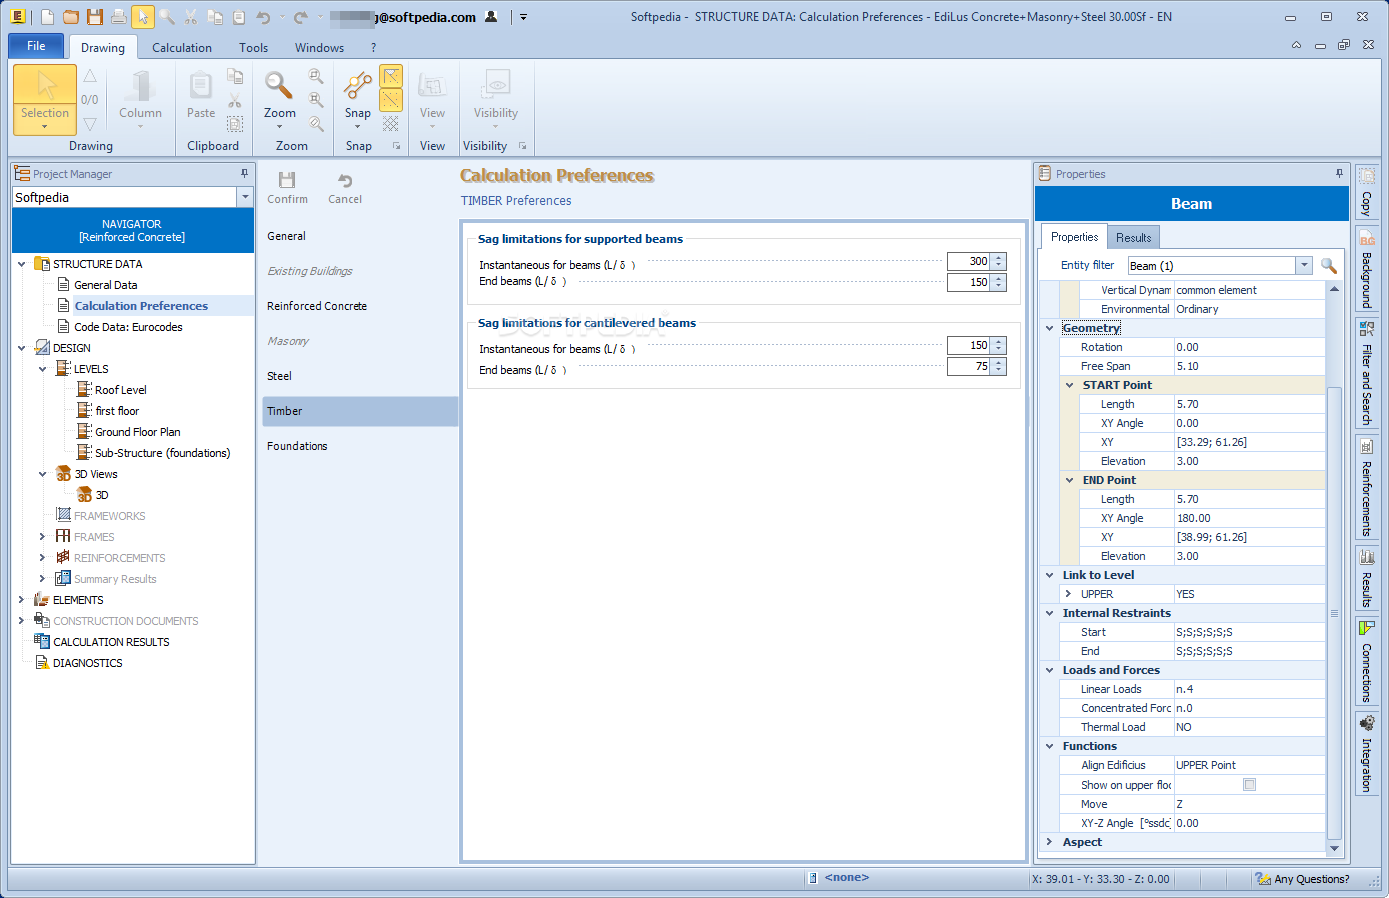Select CALCULATION RESULTS in the tree

111,642
